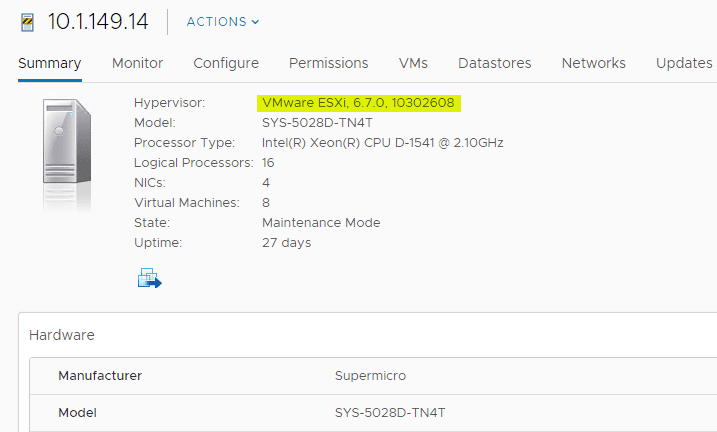This screenshot has height=432, width=717.
Task: Click the Model value SYS-5028D-TN4T in summary
Action: click(x=317, y=123)
